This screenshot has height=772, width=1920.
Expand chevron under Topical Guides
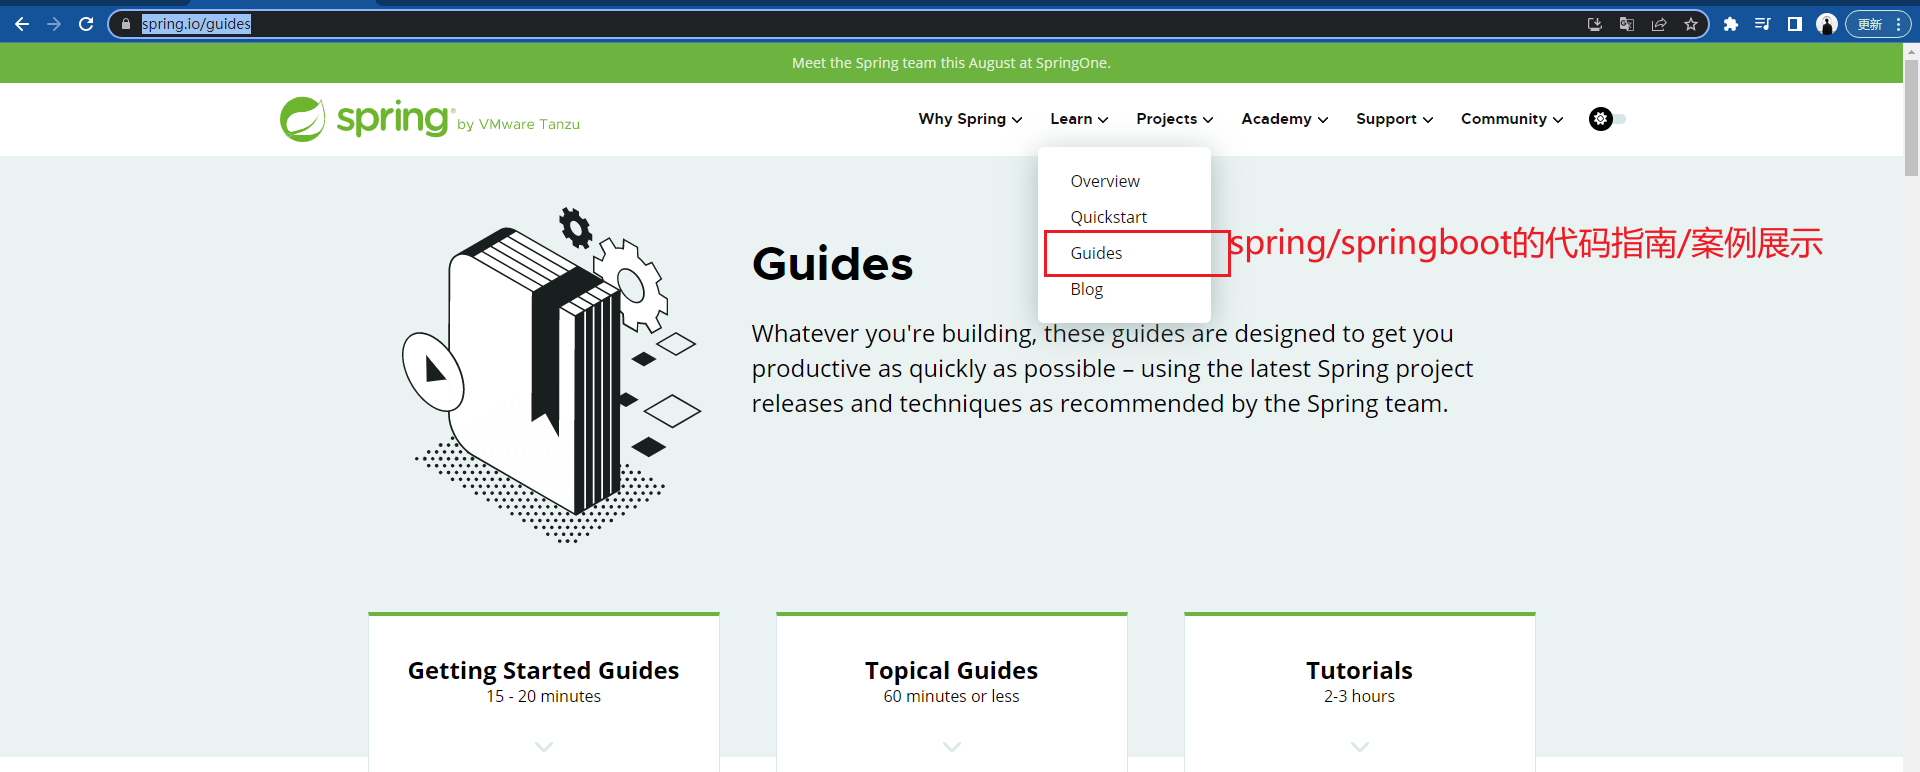(x=952, y=746)
